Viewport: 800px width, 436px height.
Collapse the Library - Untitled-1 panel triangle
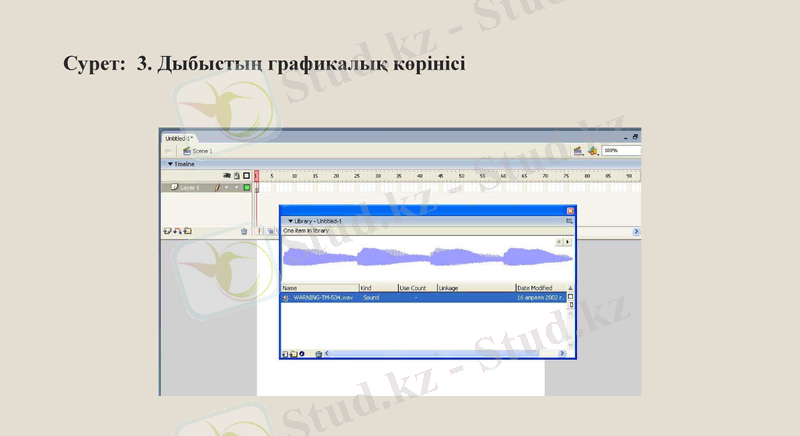pos(290,221)
